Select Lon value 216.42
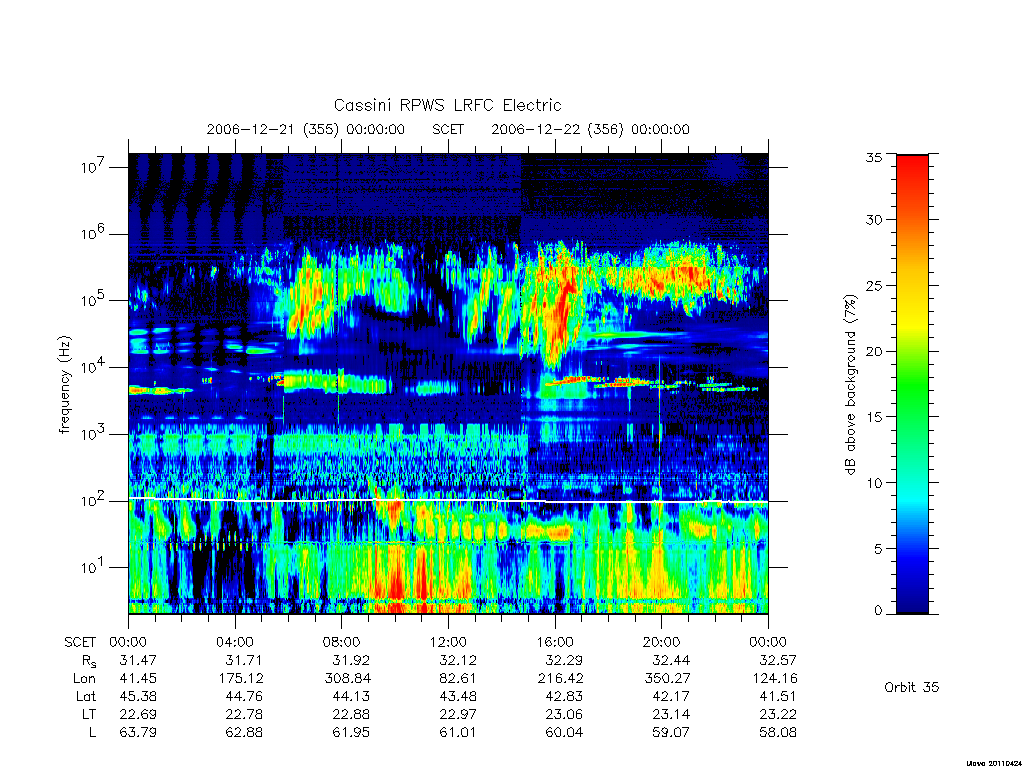1024x768 pixels. click(560, 679)
